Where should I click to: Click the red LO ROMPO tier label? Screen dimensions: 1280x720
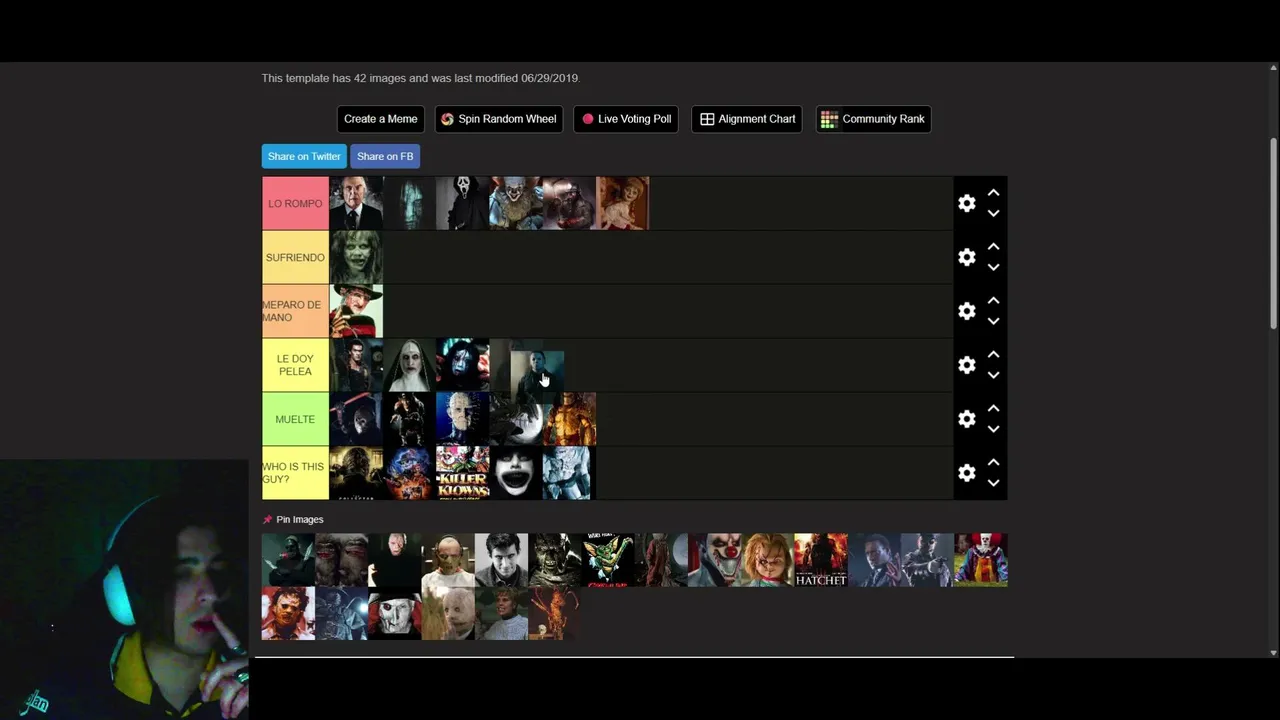point(295,203)
